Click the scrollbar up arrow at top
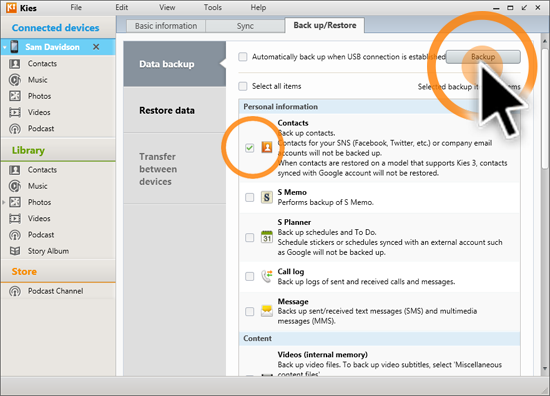 point(545,41)
